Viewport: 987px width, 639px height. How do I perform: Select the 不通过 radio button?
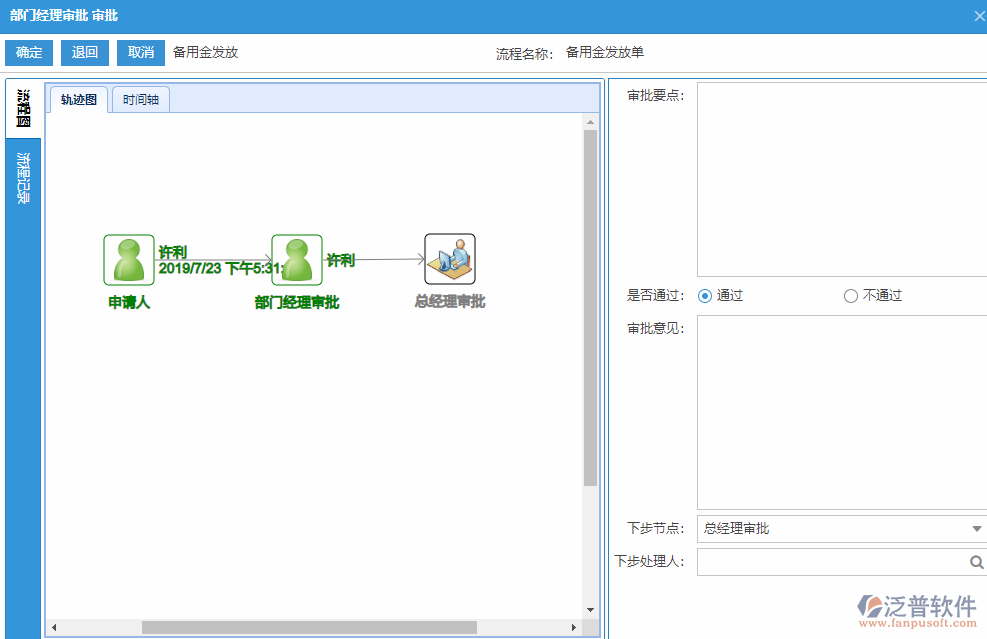click(x=849, y=295)
